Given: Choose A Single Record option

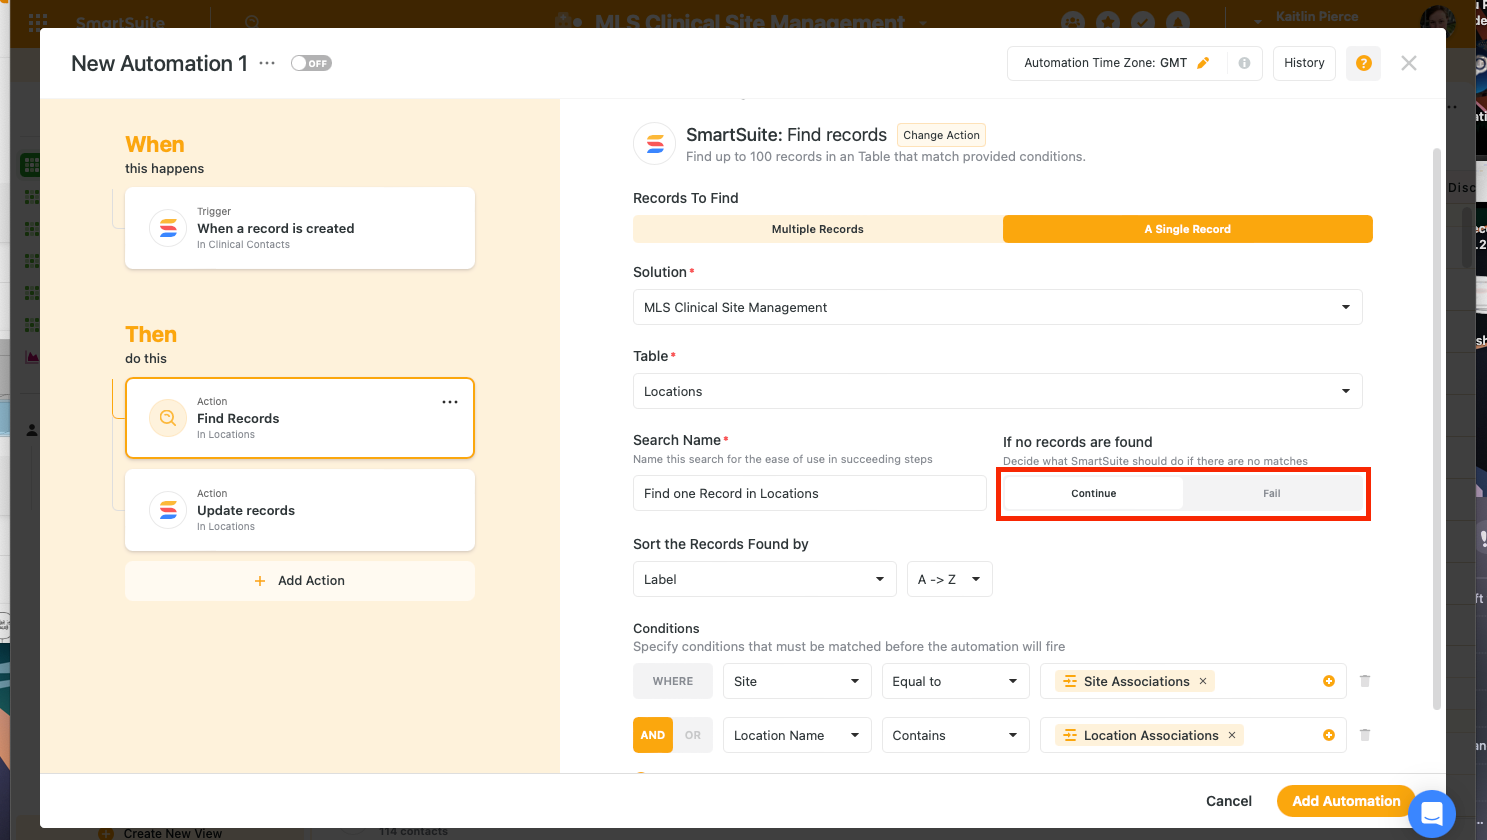Looking at the screenshot, I should tap(1188, 229).
